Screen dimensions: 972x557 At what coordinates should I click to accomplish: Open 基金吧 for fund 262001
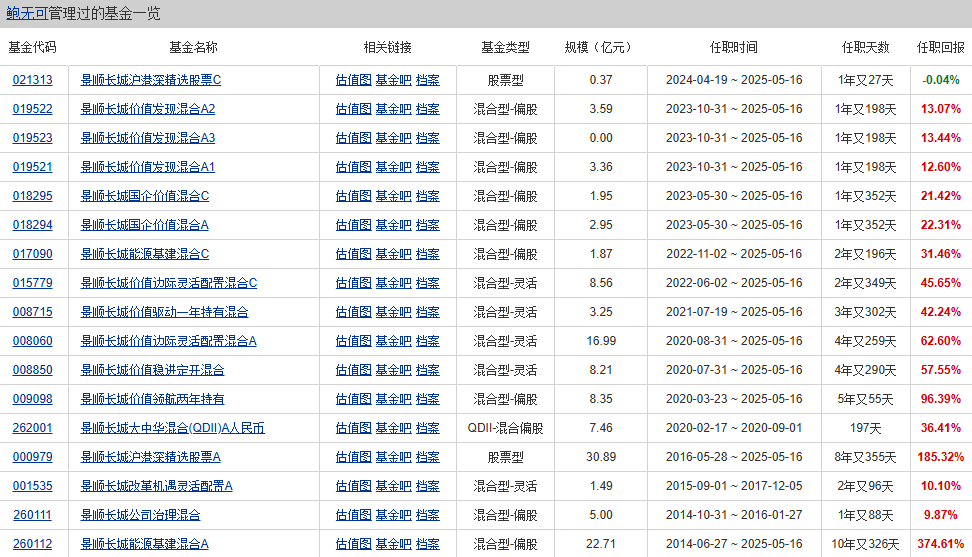(393, 428)
